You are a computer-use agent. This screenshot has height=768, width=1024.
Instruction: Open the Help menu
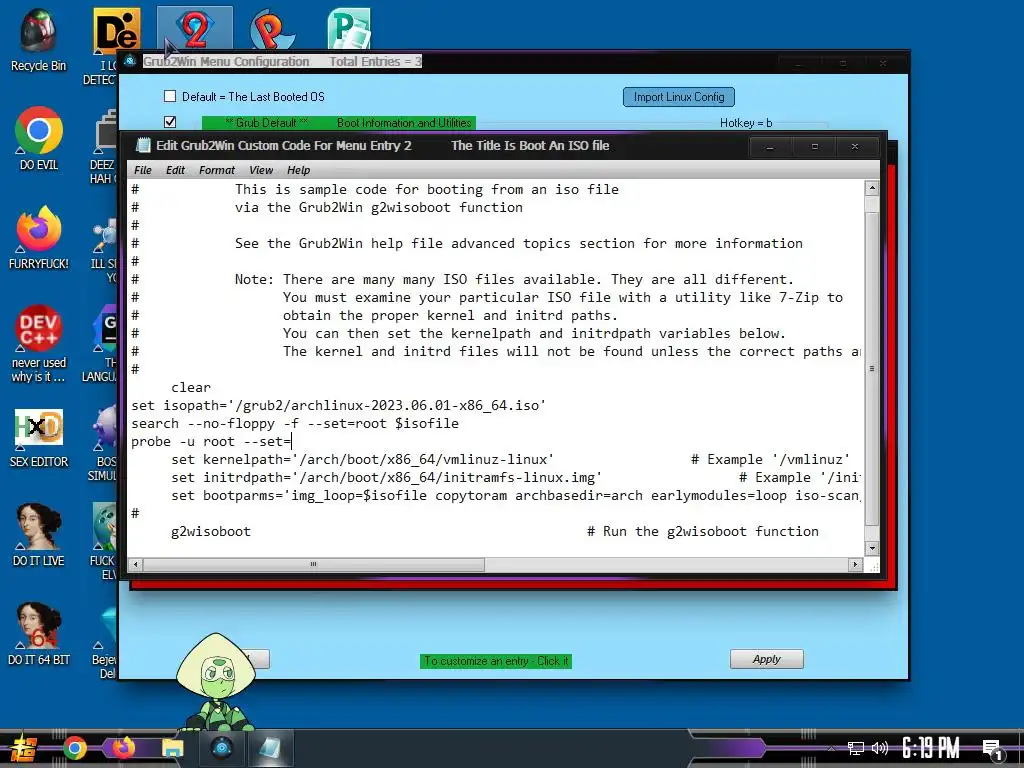(x=298, y=170)
